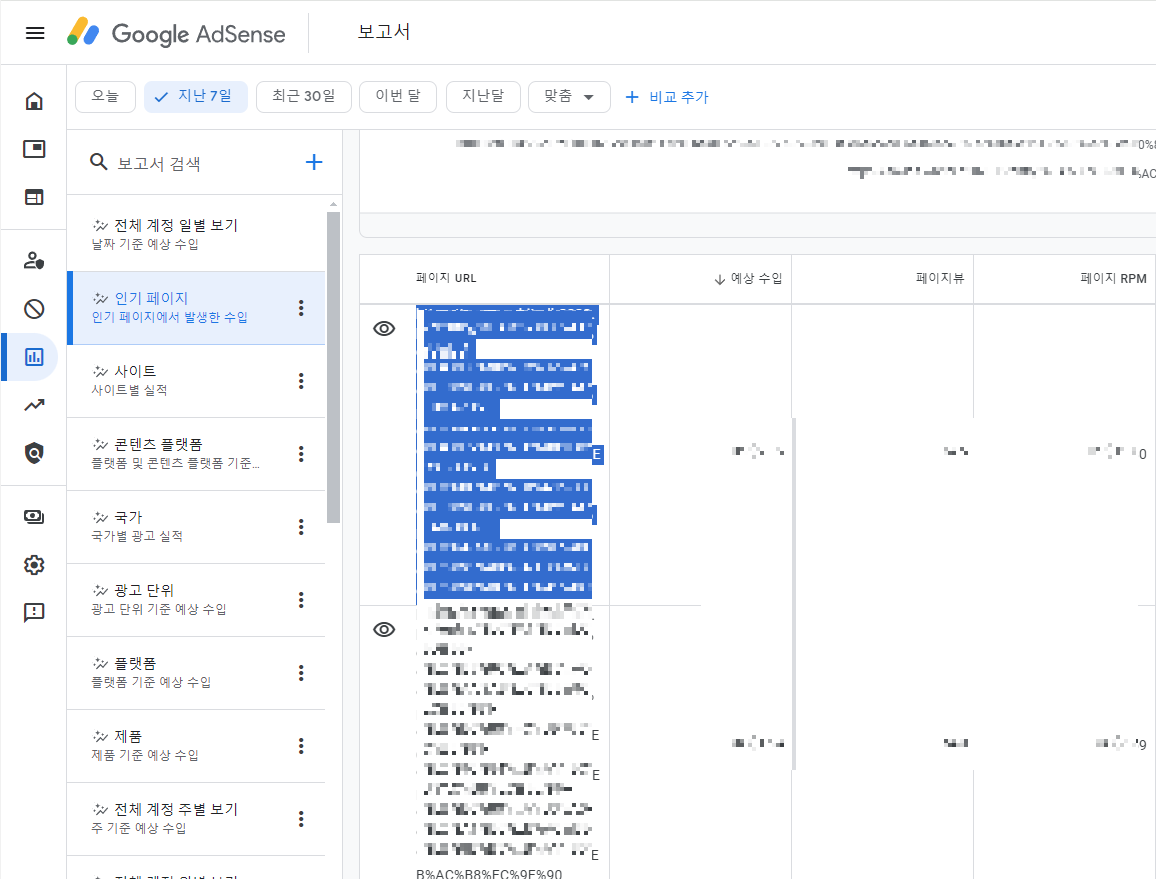Open Blocking controls circle-slash icon

point(34,309)
